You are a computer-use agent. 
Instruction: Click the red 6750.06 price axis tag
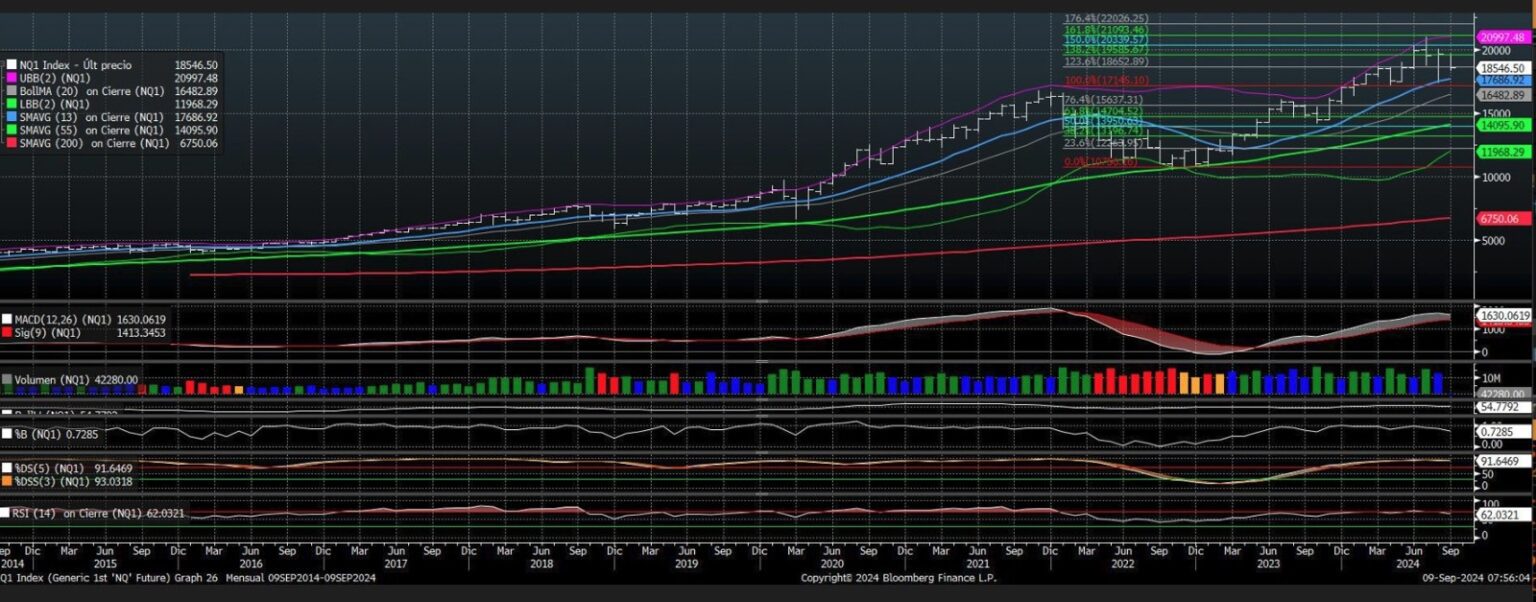(1501, 218)
